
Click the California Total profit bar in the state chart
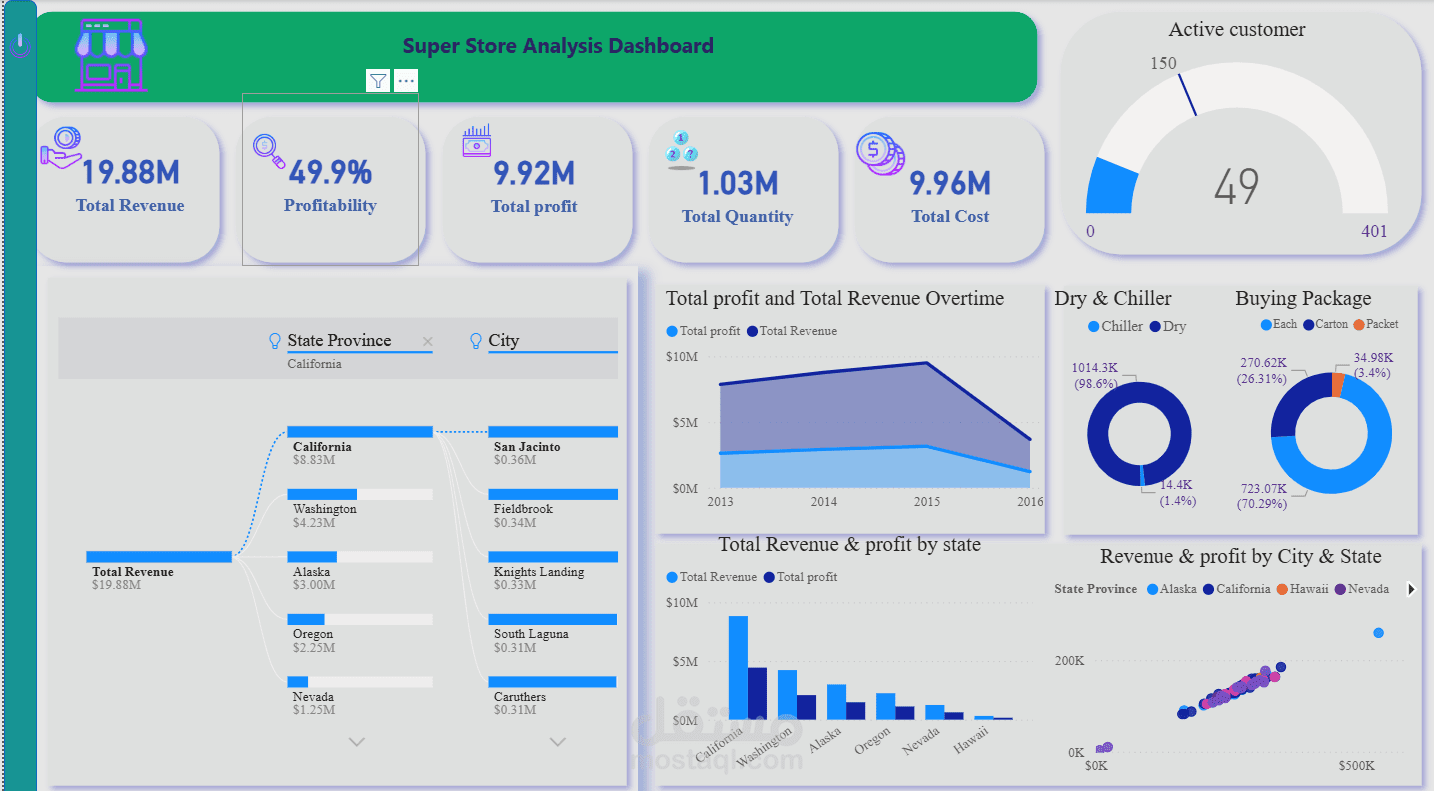tap(757, 694)
